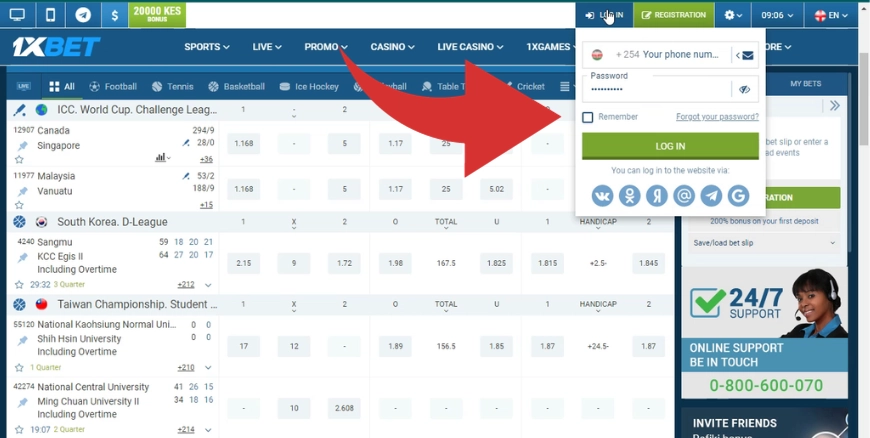The width and height of the screenshot is (870, 438).
Task: Click the Telegram icon in top bar
Action: [x=83, y=15]
